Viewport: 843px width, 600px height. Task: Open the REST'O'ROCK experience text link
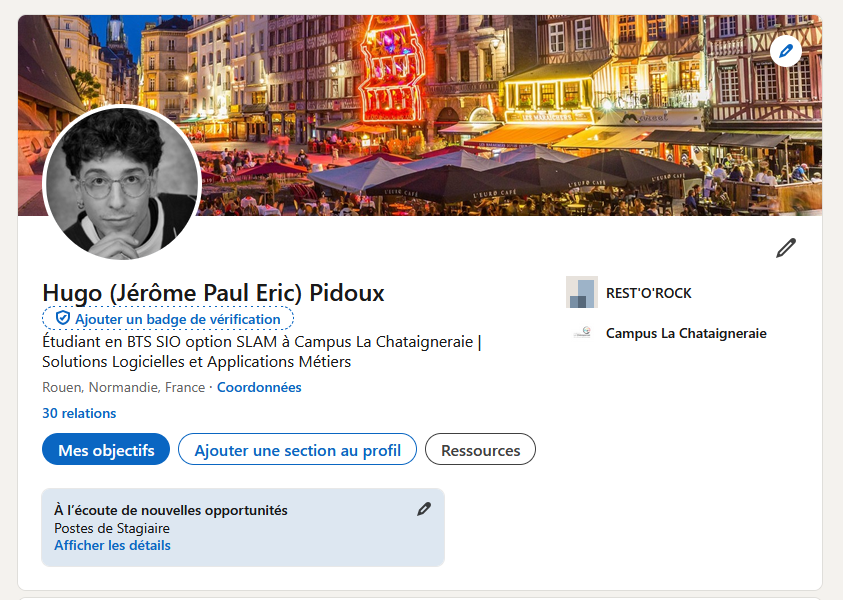tap(648, 293)
